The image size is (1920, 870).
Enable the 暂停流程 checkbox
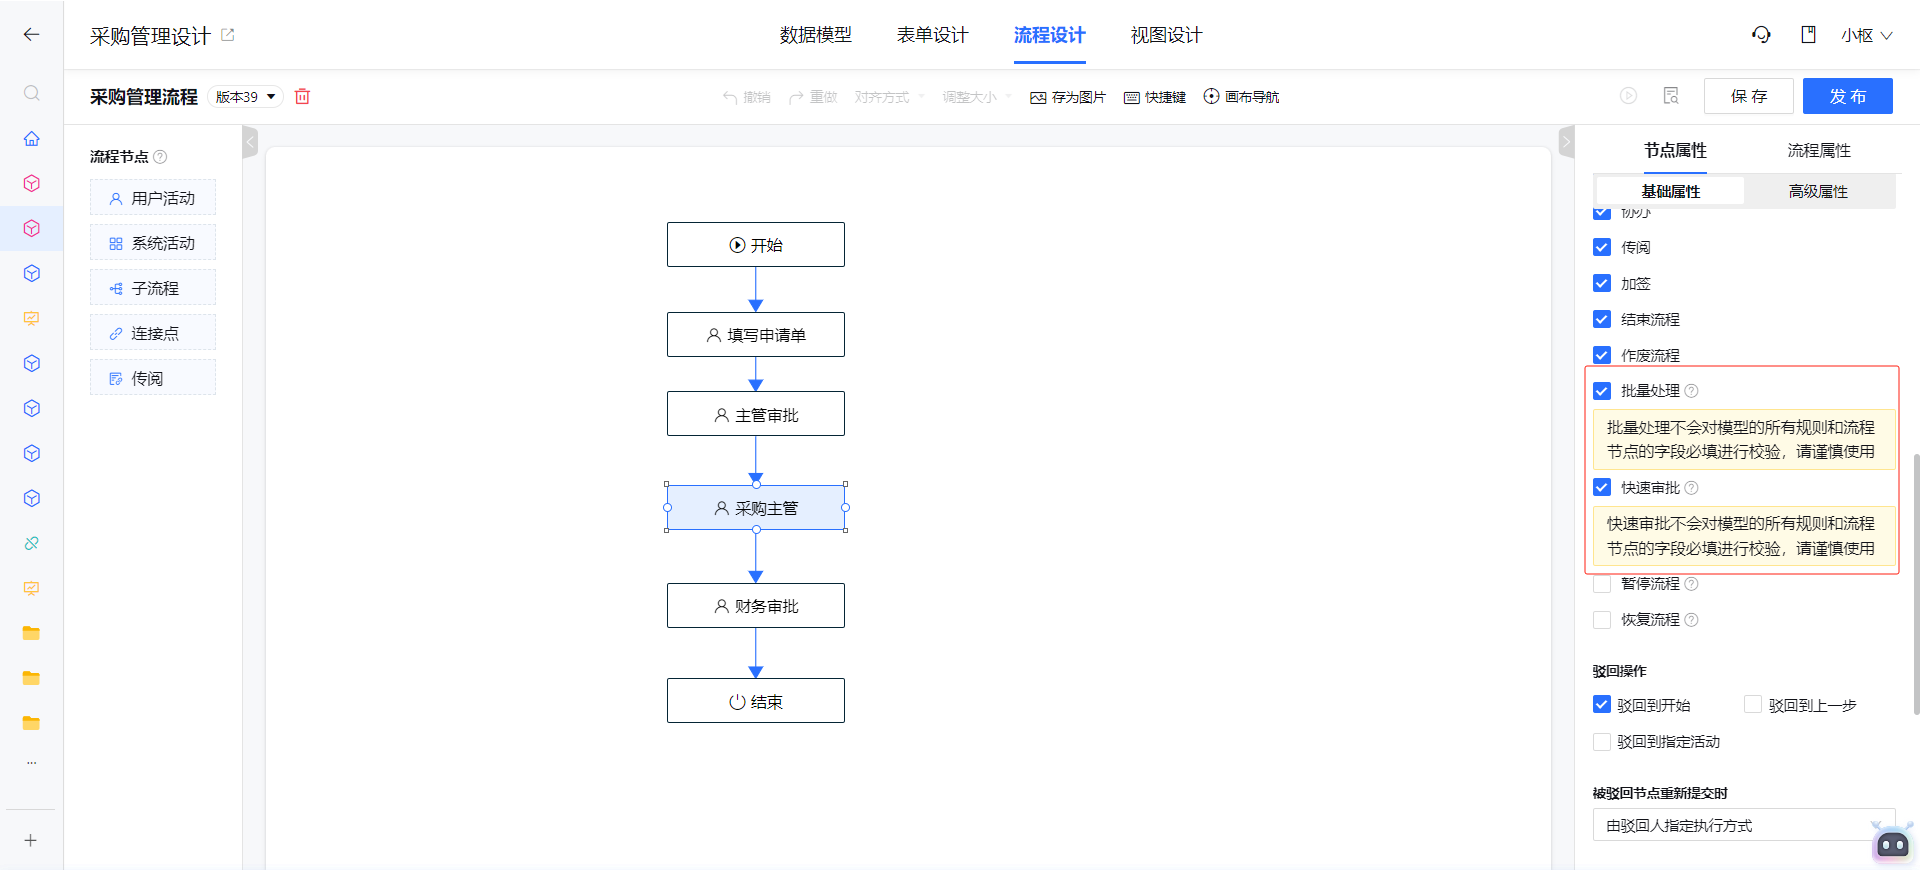[1602, 584]
